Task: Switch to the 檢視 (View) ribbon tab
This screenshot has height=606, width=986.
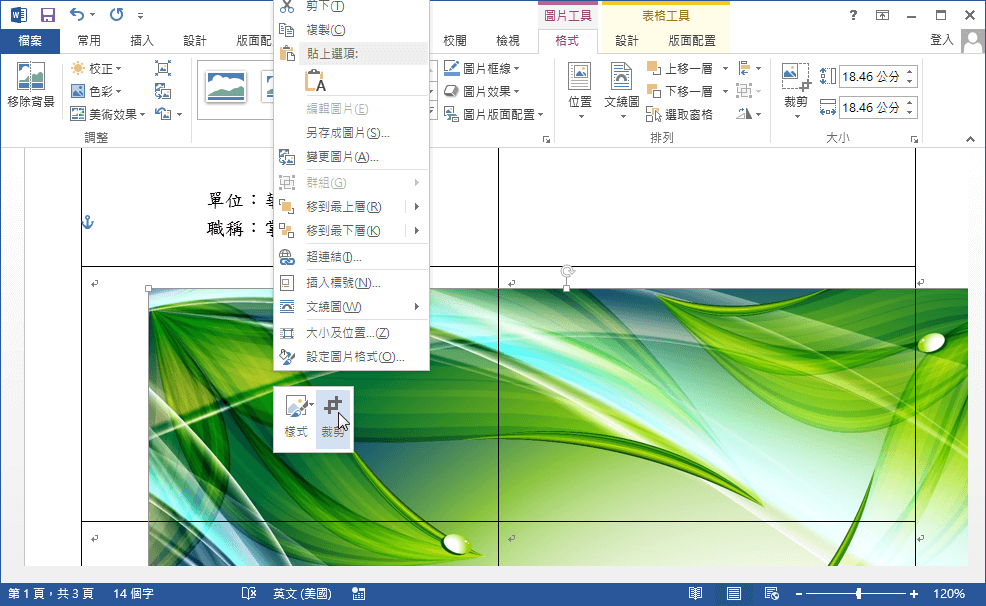Action: 509,41
